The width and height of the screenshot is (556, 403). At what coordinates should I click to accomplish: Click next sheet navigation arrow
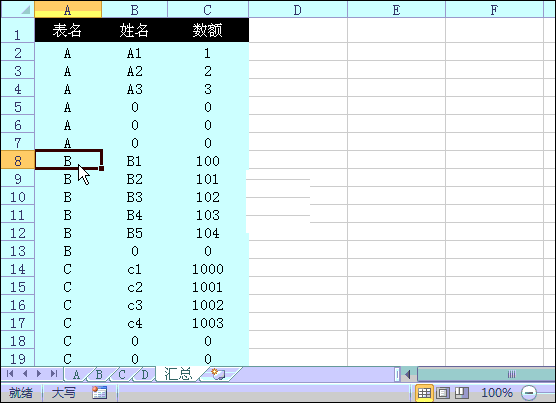click(39, 374)
